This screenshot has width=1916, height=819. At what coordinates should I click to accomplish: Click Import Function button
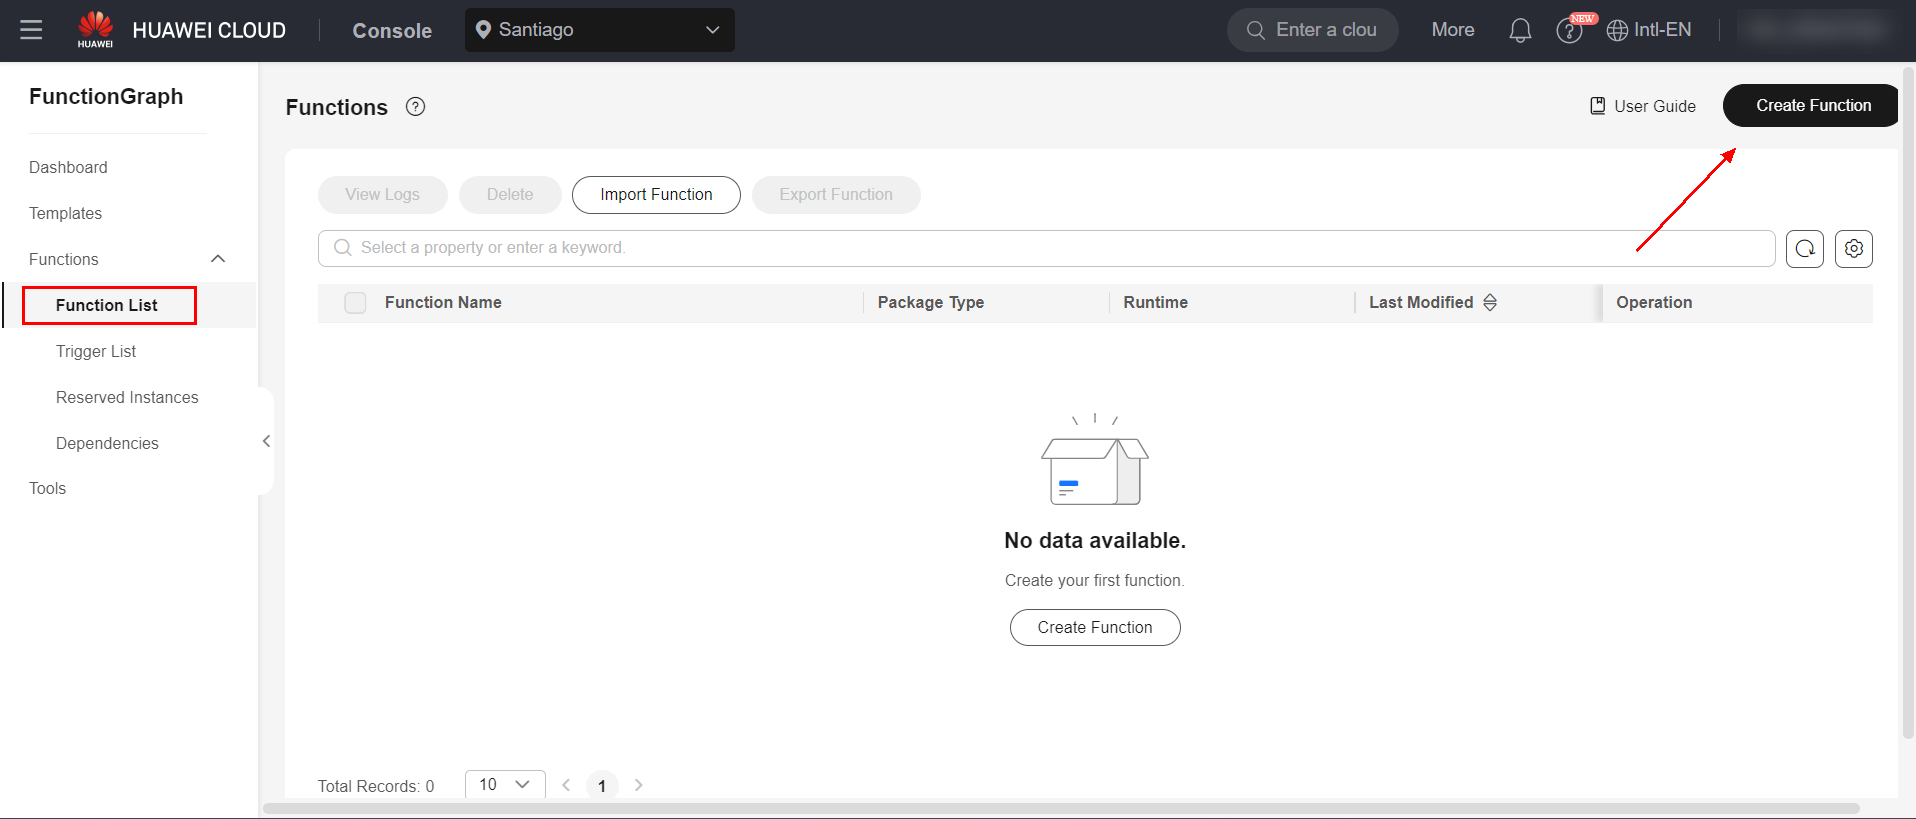(656, 195)
